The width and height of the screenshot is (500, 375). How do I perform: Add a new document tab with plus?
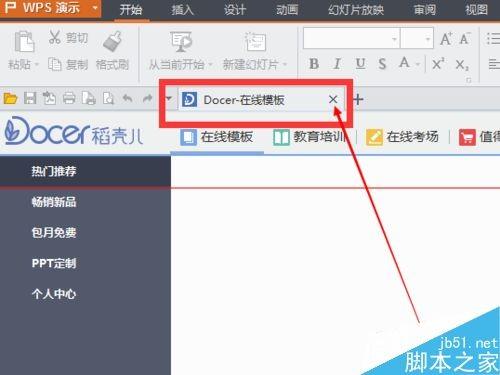pyautogui.click(x=358, y=99)
